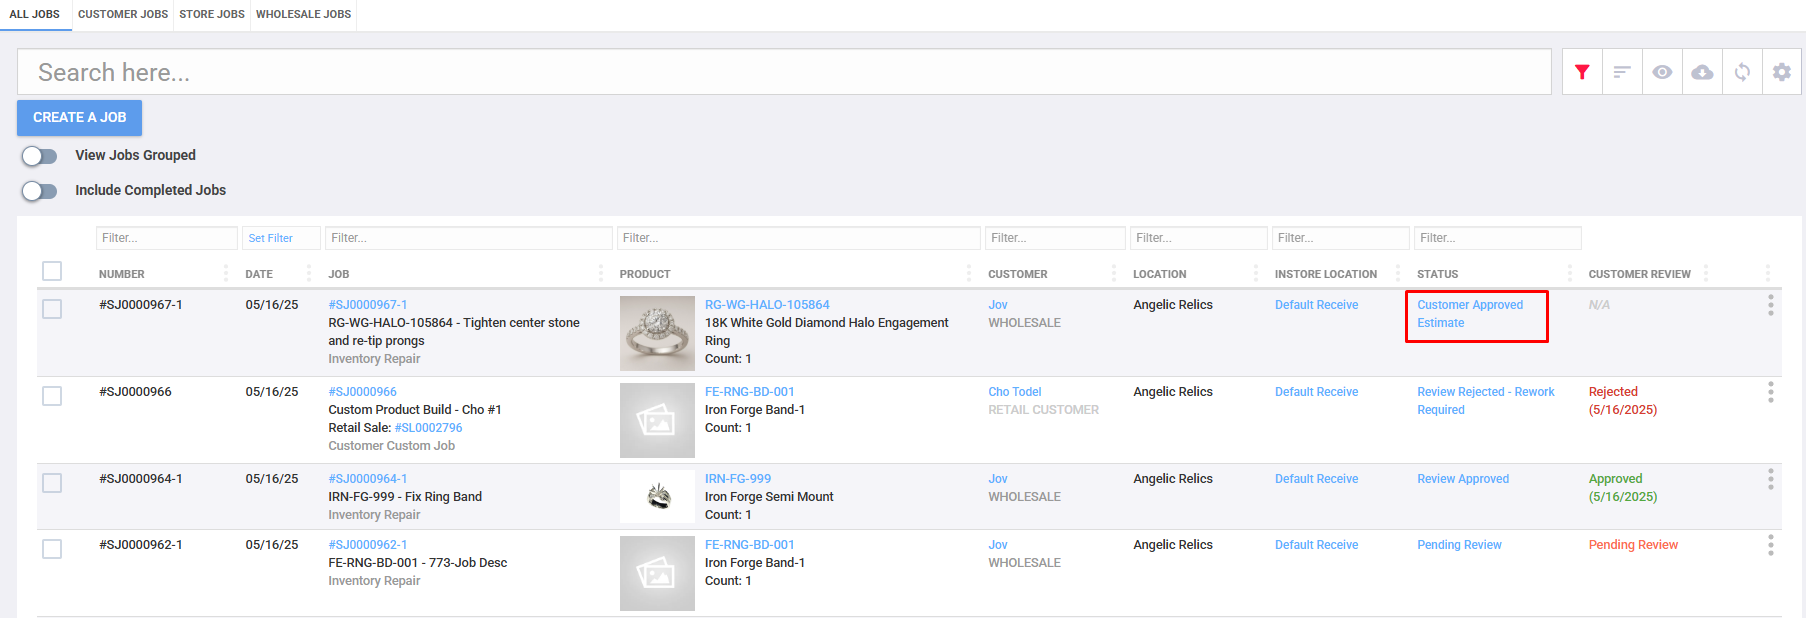Check the box for job #SJ0000964-1
Screen dimensions: 1806x618
tap(52, 483)
